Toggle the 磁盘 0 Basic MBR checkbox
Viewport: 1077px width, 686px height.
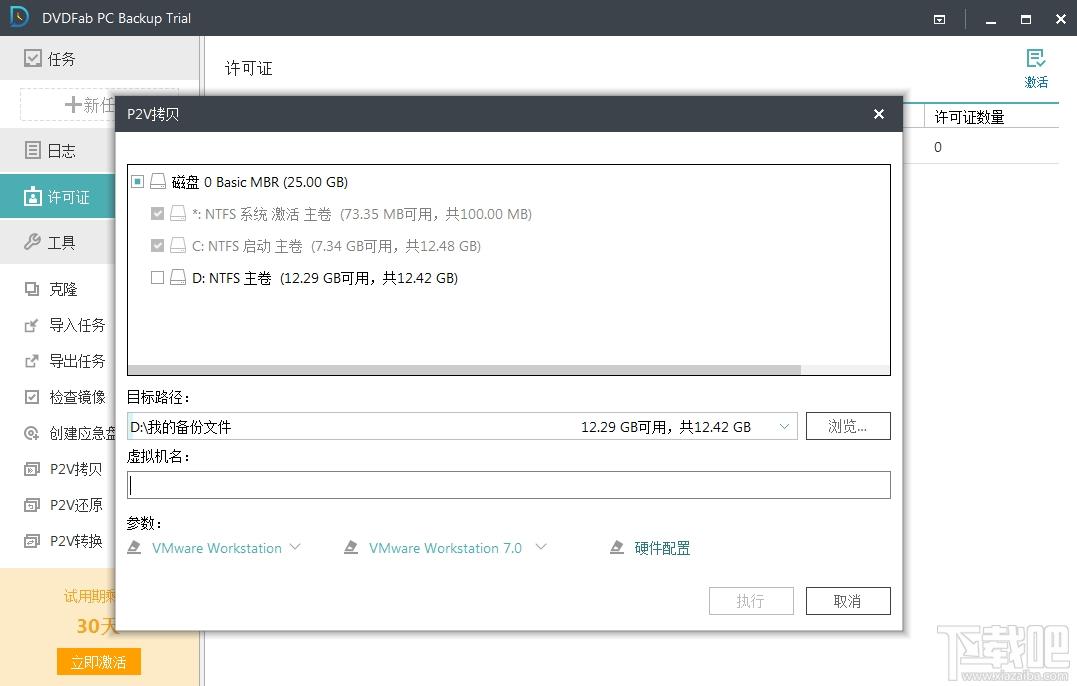137,181
